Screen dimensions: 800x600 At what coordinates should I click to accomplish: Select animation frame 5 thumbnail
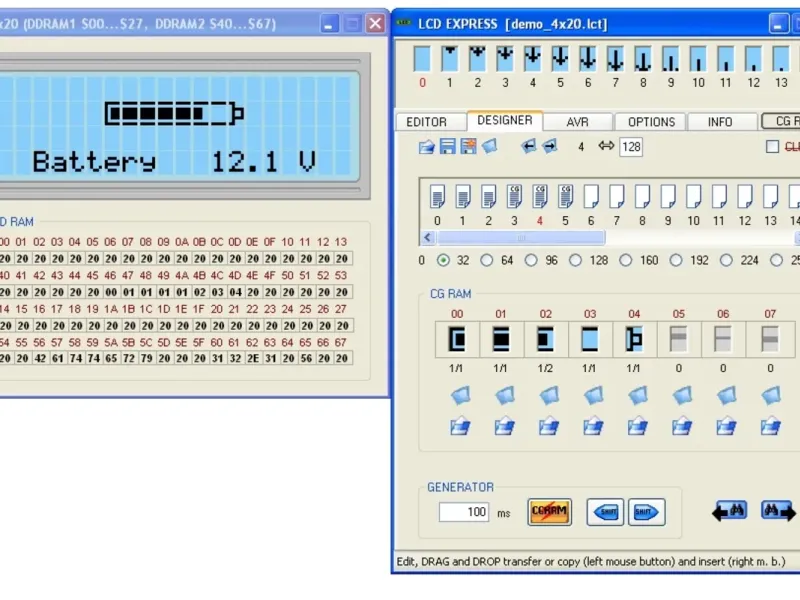pyautogui.click(x=560, y=59)
